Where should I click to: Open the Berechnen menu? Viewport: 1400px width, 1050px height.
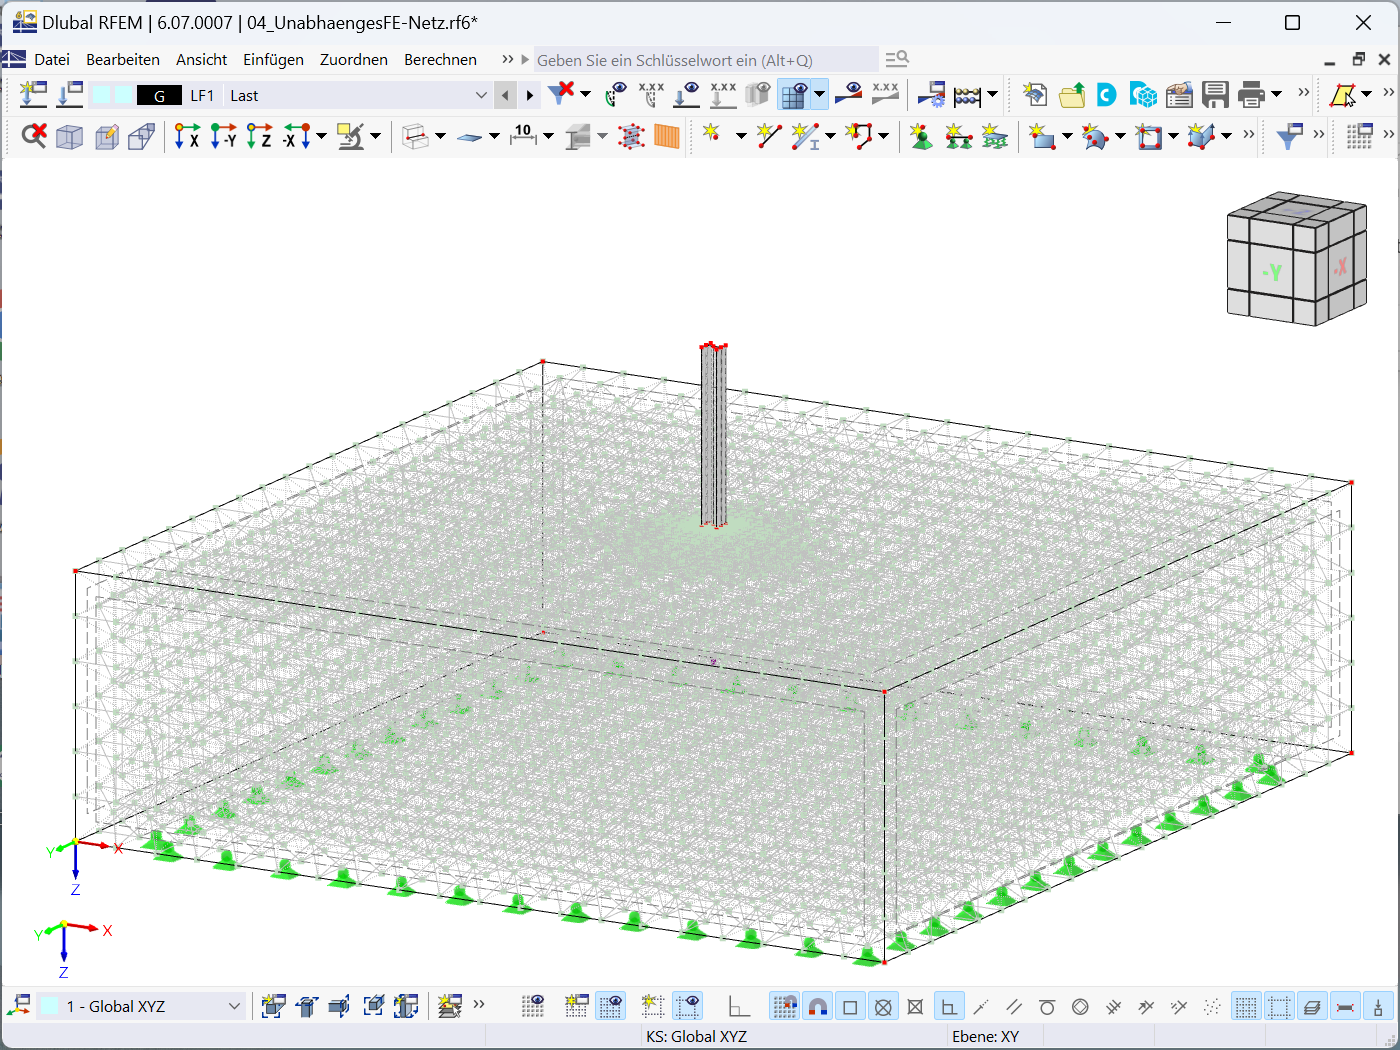click(x=440, y=60)
